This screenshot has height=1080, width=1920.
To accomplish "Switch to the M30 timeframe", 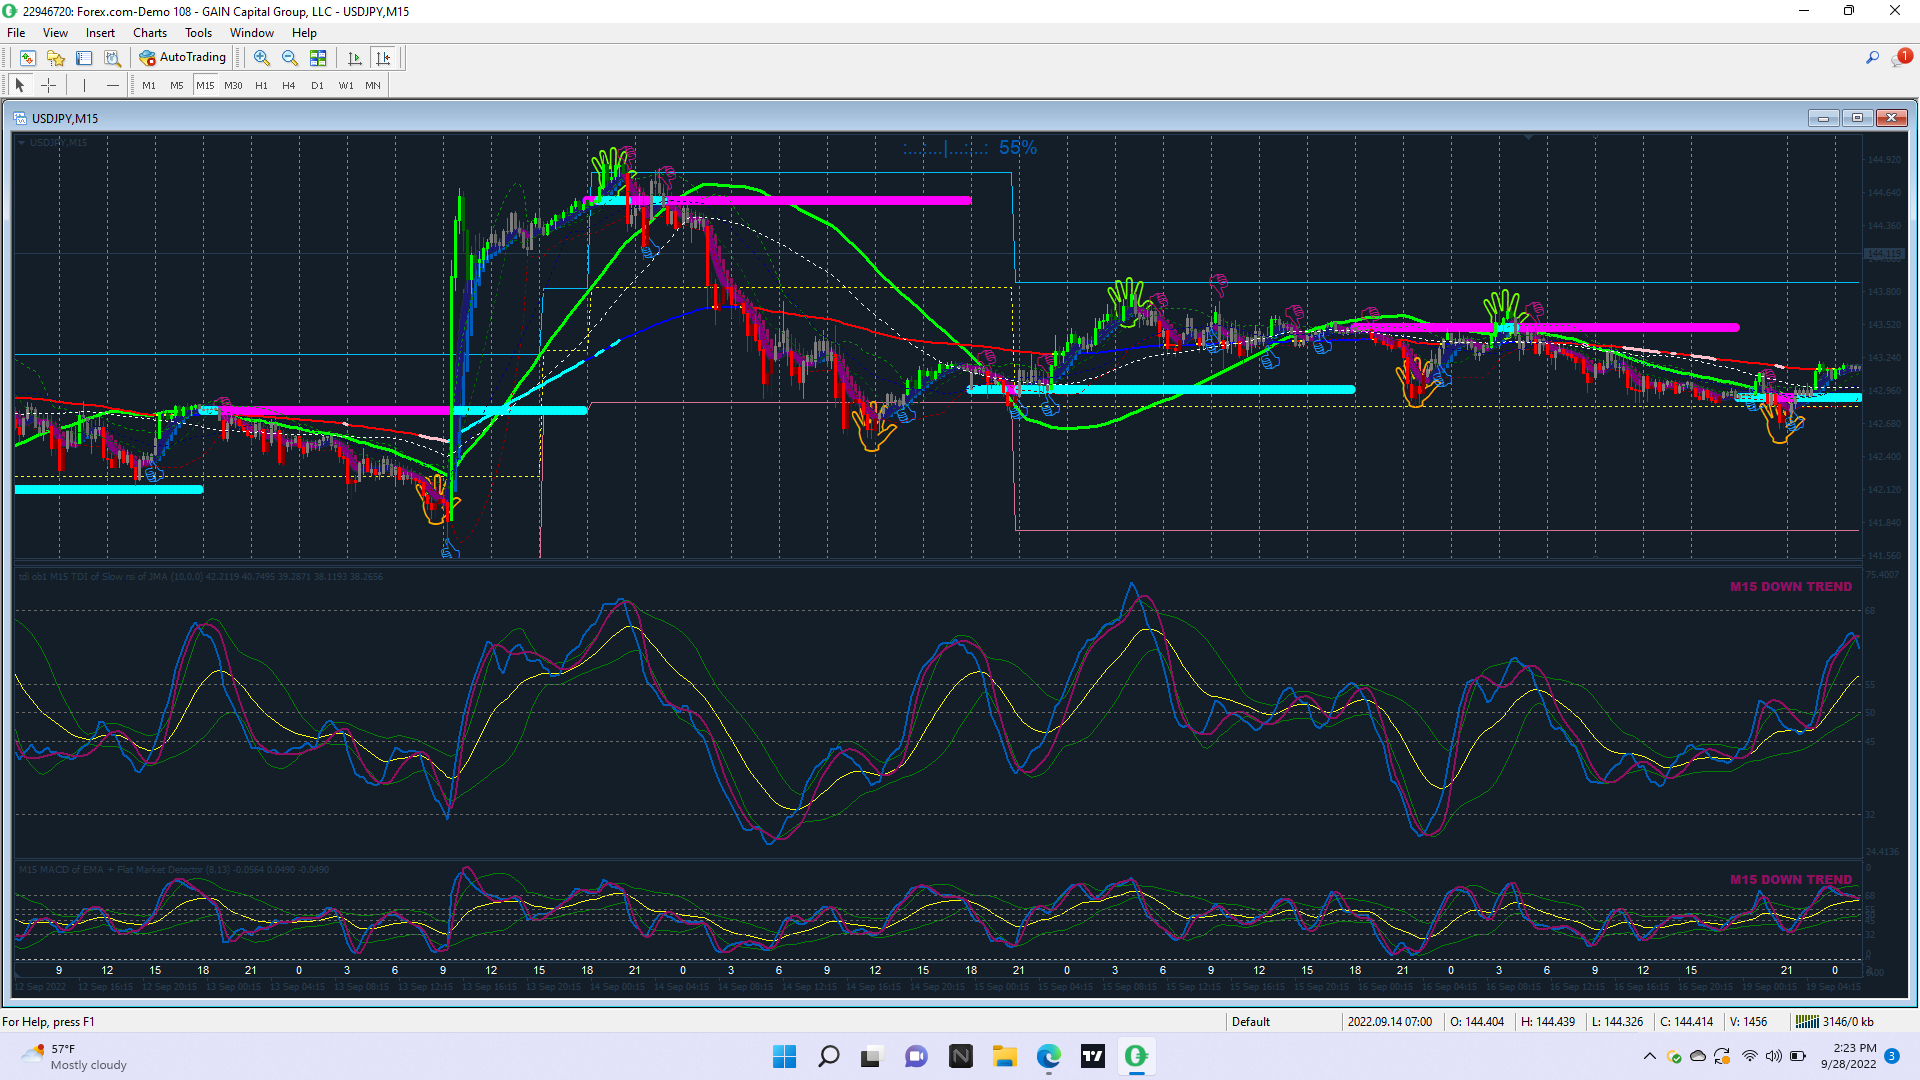I will coord(233,85).
